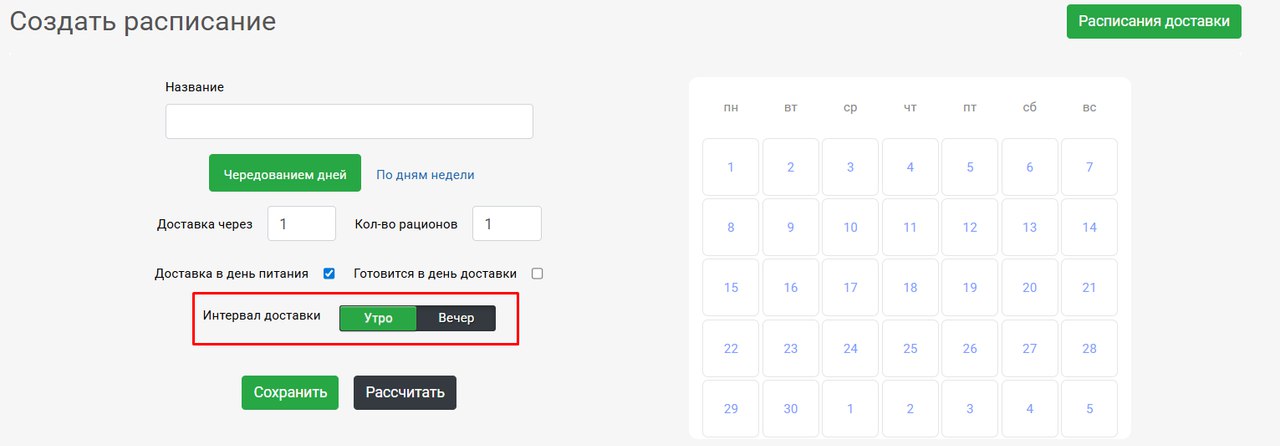Pick day 10 in the calendar

click(850, 227)
